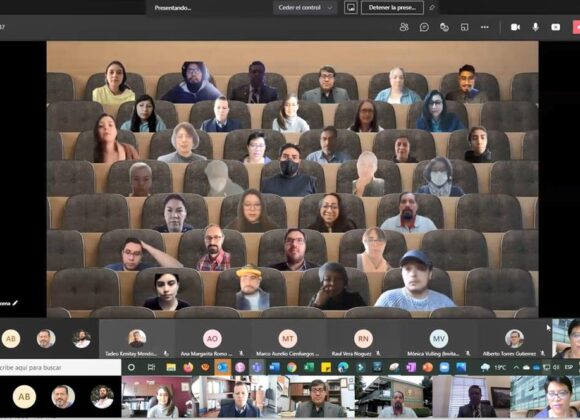The width and height of the screenshot is (580, 420).
Task: Open the volume control in tray
Action: click(556, 367)
